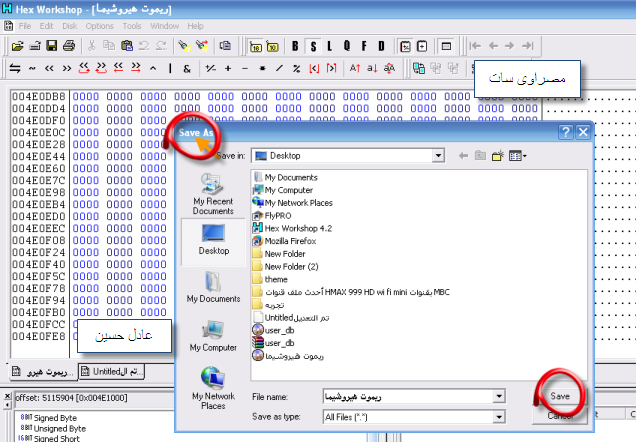Open the Disk menu

click(x=69, y=26)
